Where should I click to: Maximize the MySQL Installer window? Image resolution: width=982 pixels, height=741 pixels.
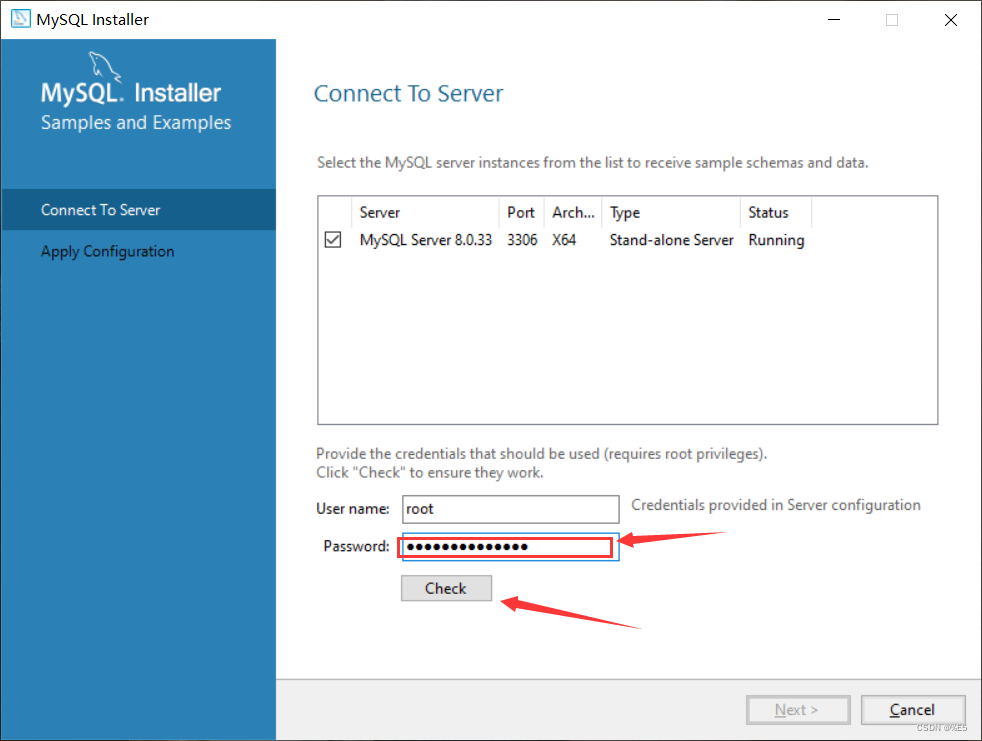click(x=892, y=19)
